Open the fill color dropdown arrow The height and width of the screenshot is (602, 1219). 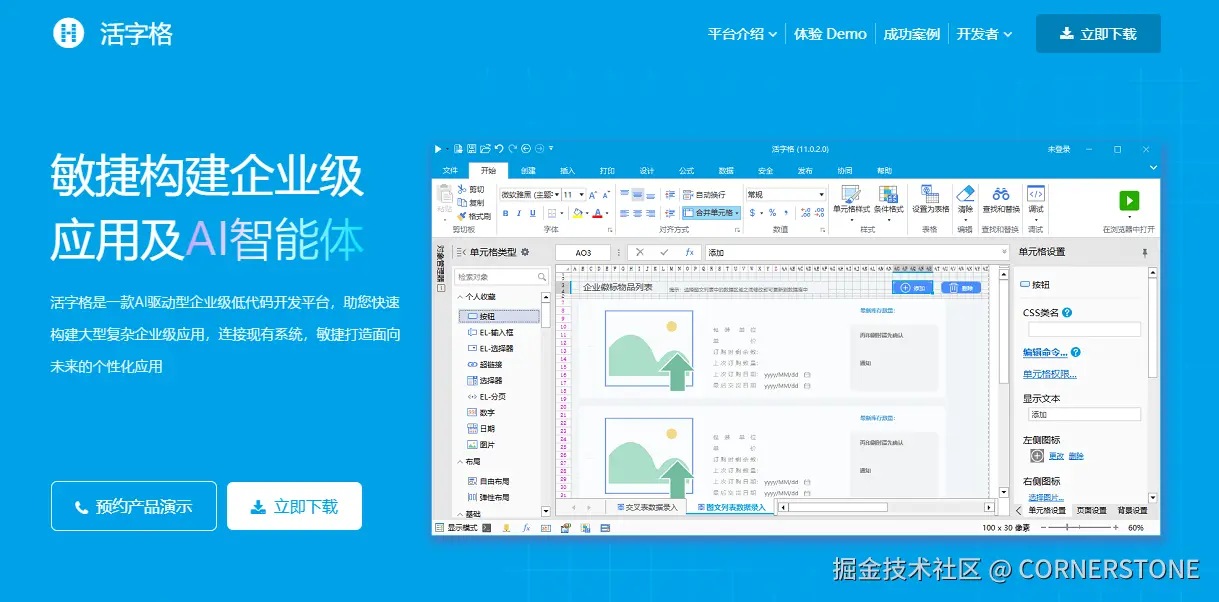click(587, 213)
